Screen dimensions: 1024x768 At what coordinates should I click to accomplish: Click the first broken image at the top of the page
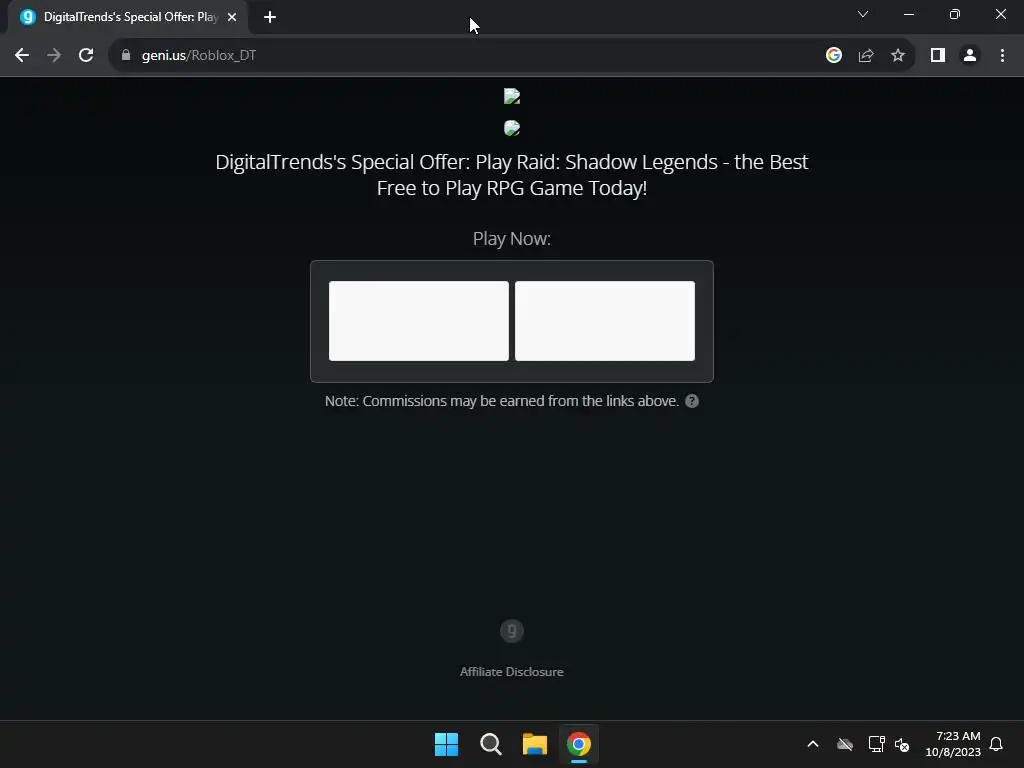click(x=512, y=97)
